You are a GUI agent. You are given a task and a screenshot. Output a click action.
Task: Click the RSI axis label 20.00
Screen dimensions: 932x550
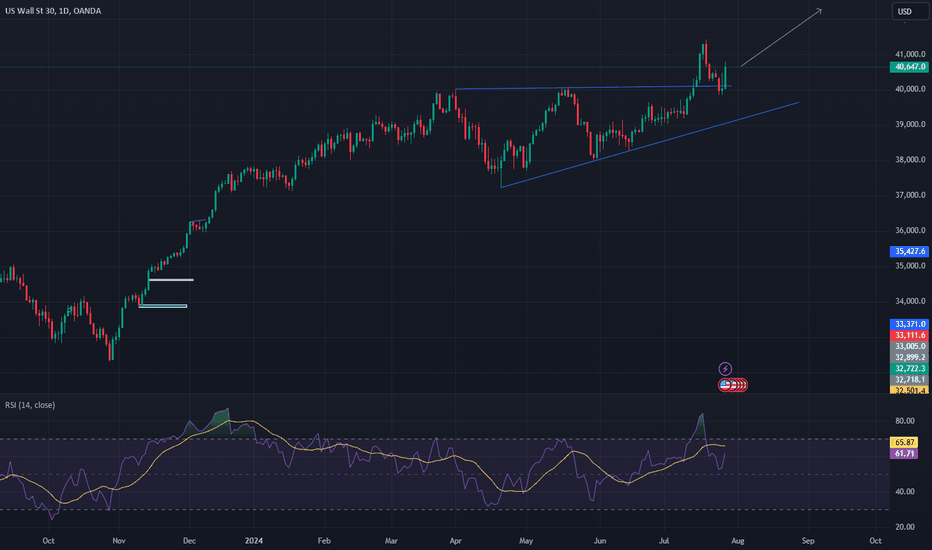click(x=905, y=527)
